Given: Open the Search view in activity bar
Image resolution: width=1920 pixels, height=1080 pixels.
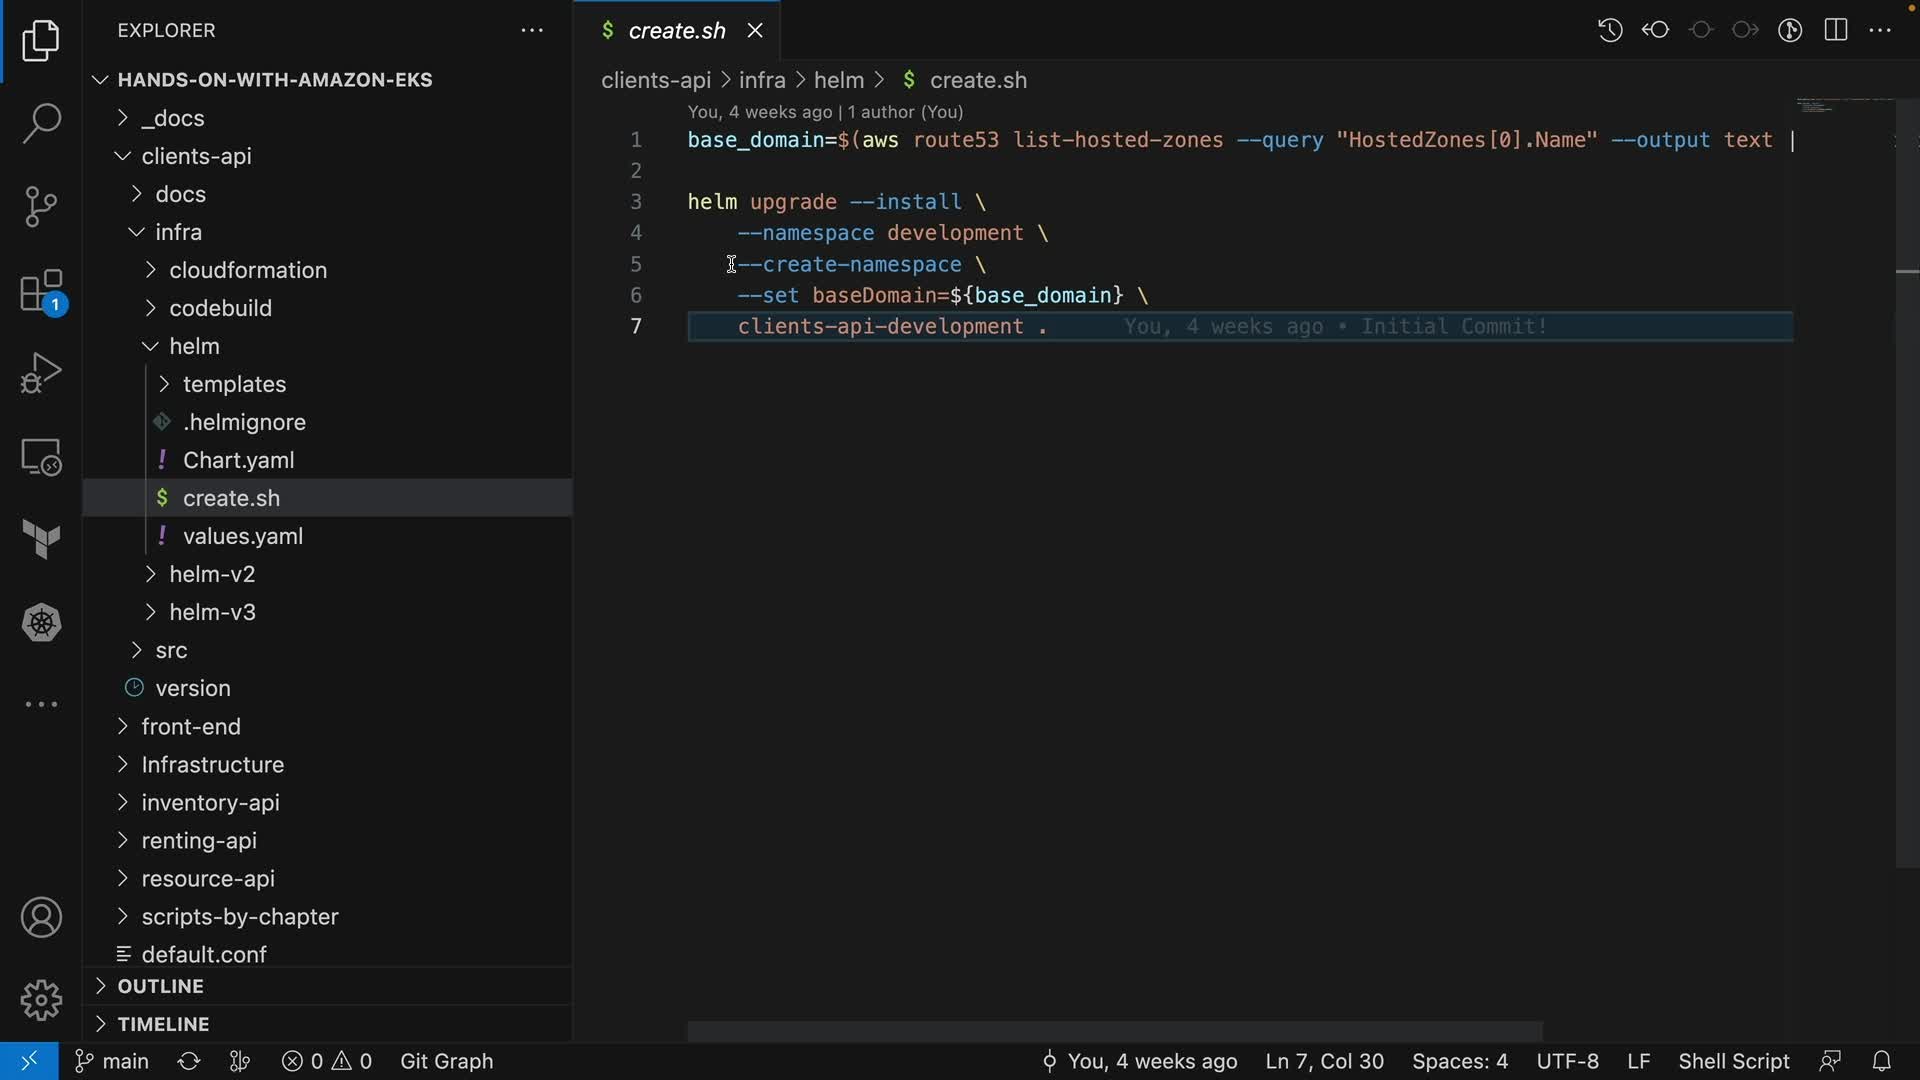Looking at the screenshot, I should 41,124.
